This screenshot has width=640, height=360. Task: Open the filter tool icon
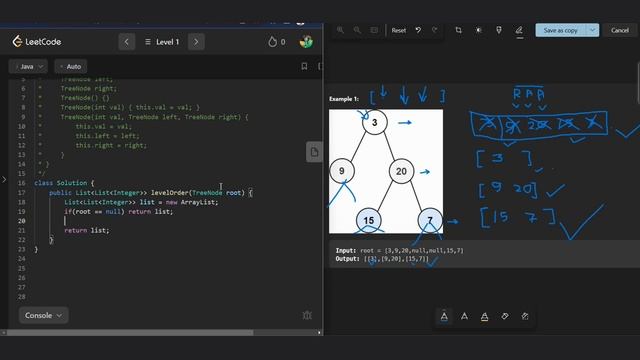click(x=498, y=30)
